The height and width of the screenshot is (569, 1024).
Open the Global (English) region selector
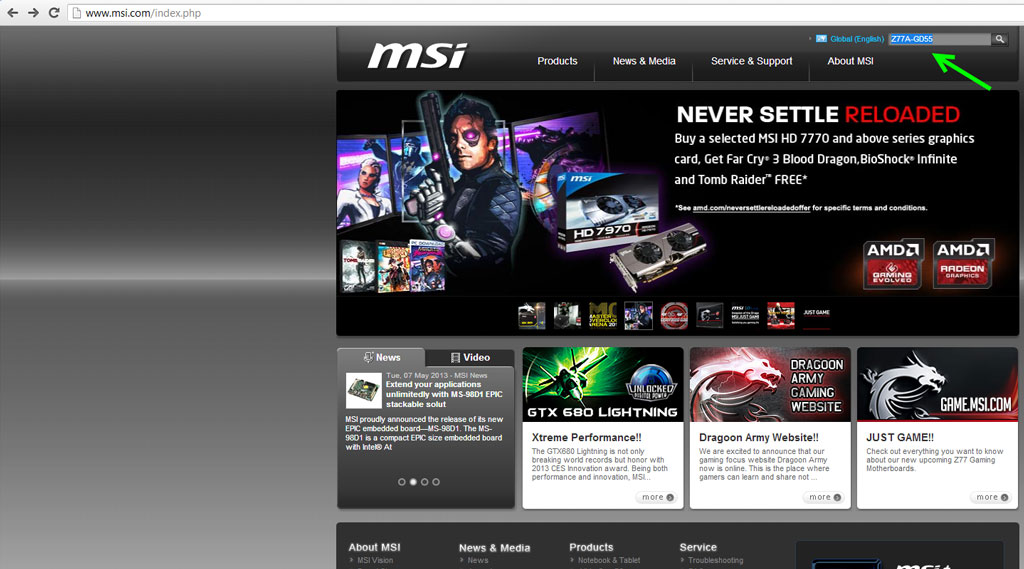tap(857, 39)
